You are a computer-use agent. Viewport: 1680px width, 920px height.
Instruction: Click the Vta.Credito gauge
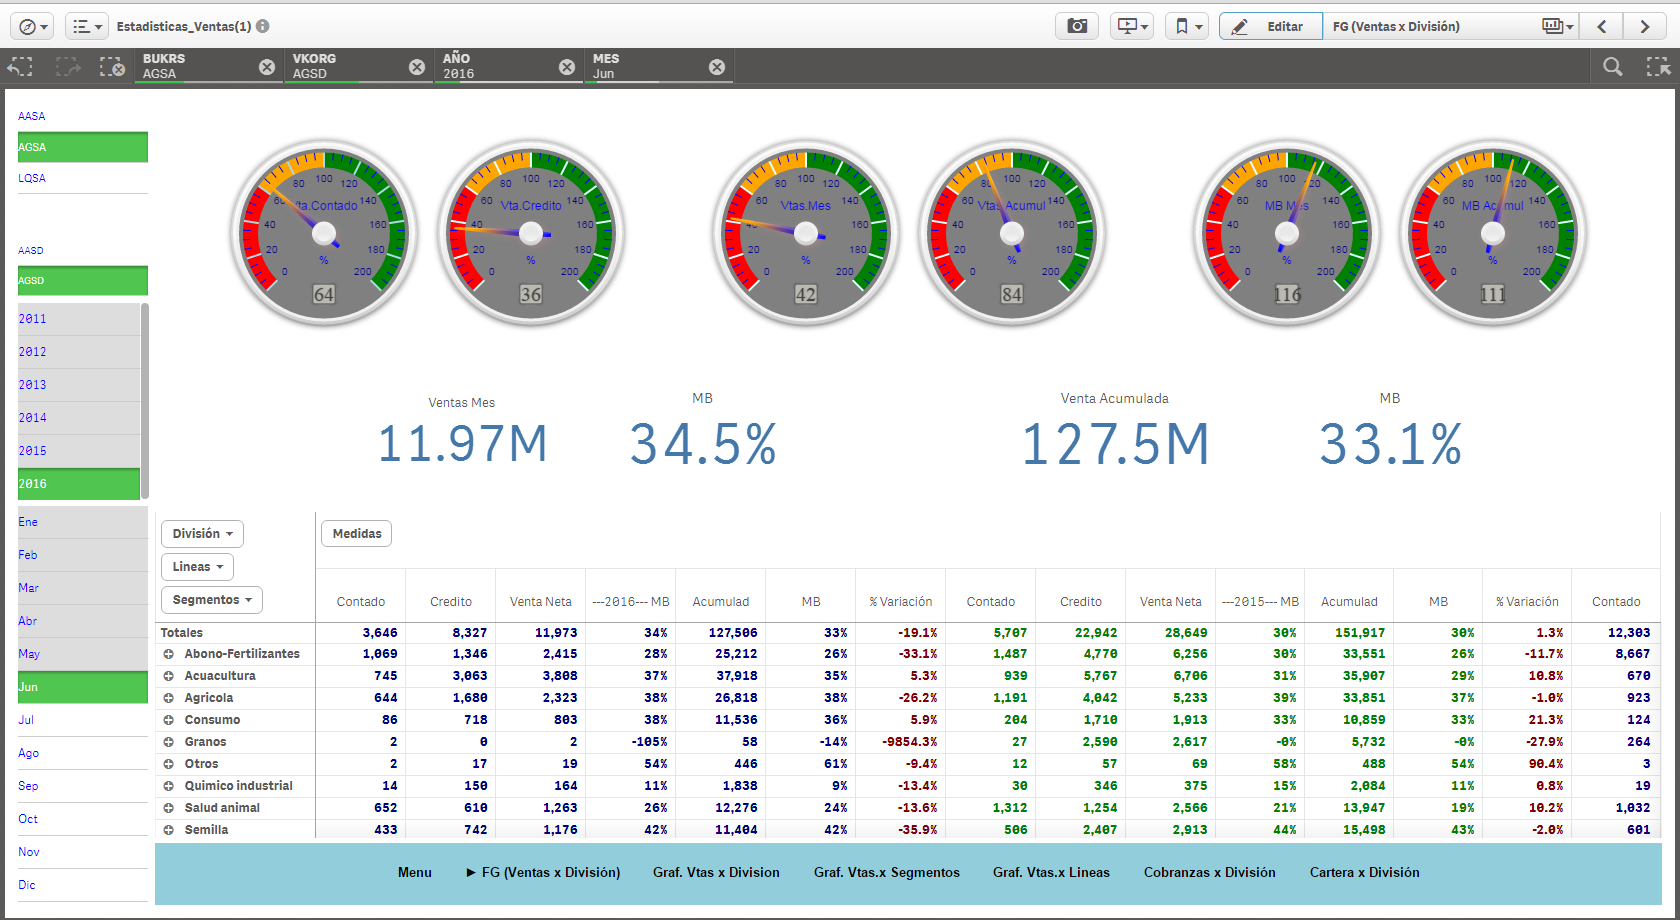[x=531, y=233]
